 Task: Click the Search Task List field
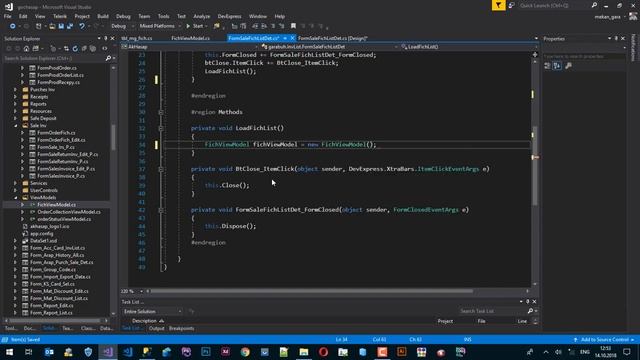tap(492, 311)
